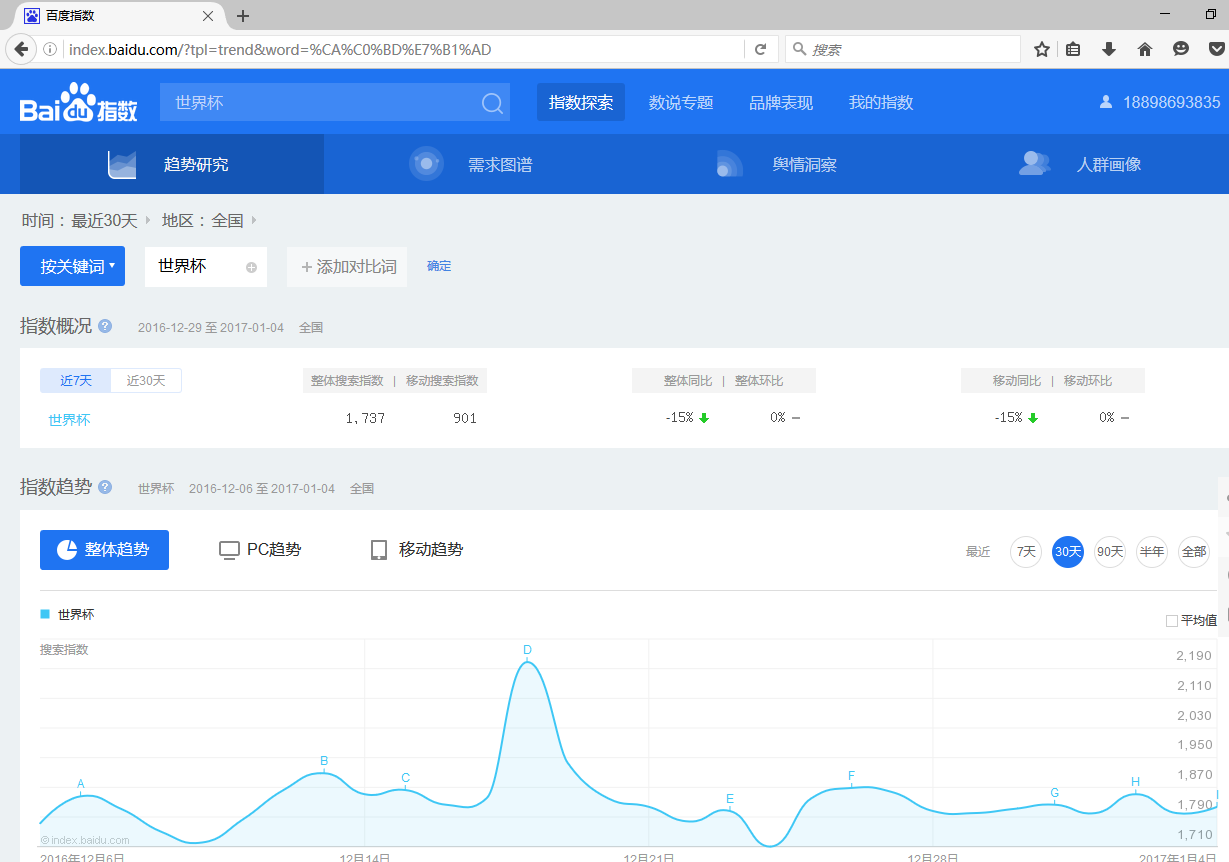This screenshot has height=862, width=1229.
Task: Select the 近7天 toggle
Action: click(76, 380)
